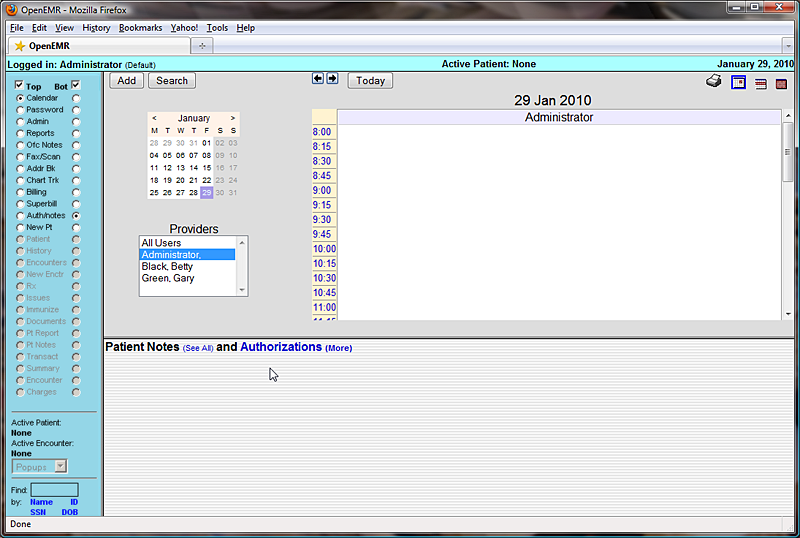Select Admin top radio button
The image size is (800, 538).
click(x=20, y=121)
